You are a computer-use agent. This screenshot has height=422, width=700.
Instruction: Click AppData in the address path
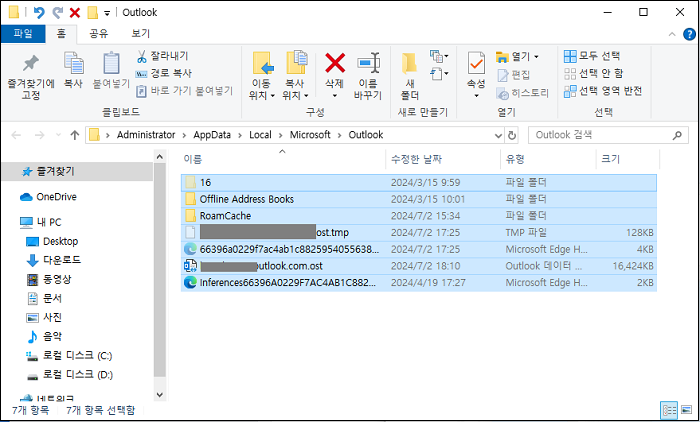[212, 135]
